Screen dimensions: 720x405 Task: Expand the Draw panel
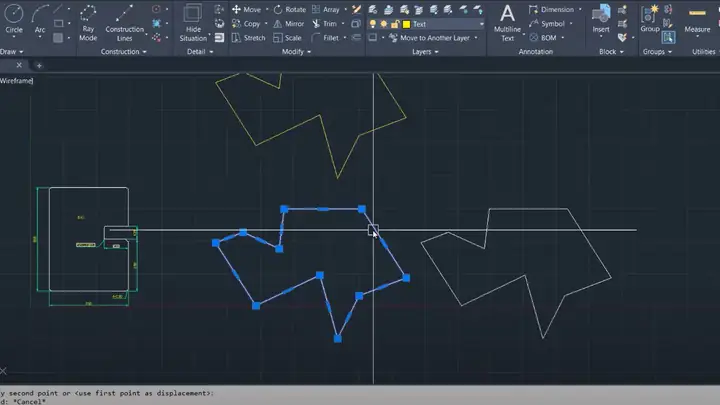click(x=11, y=51)
